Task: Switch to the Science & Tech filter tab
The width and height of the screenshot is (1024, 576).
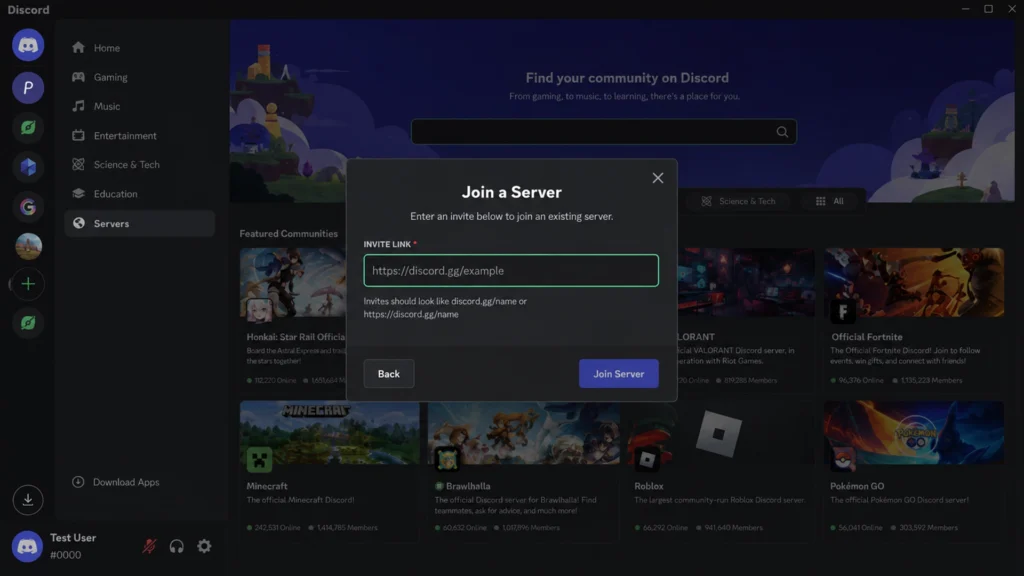Action: [x=739, y=201]
